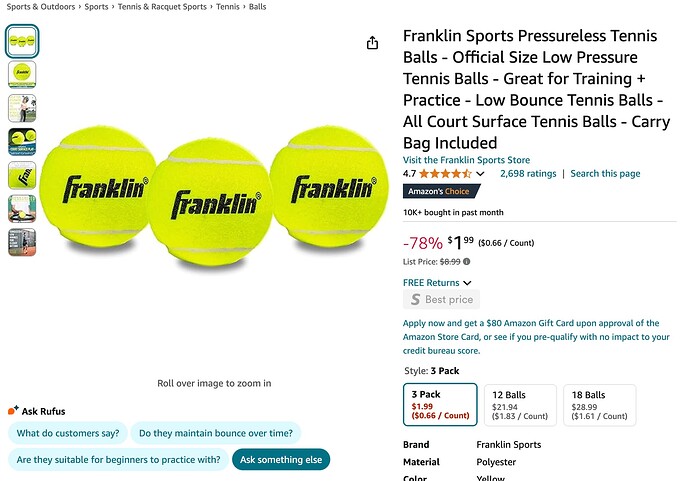Choose the 3 Pack style option

pyautogui.click(x=440, y=405)
